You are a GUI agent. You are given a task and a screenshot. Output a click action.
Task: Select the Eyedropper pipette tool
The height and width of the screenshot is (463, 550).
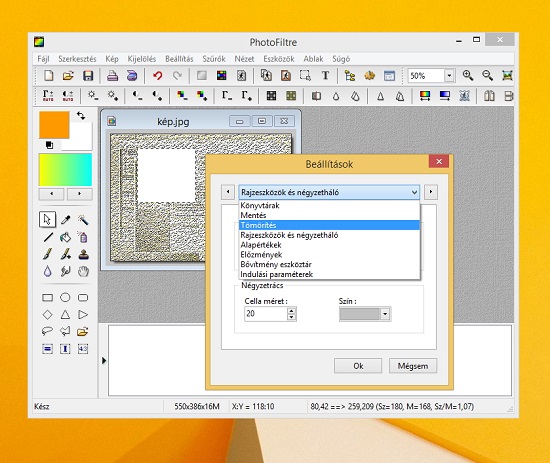tap(65, 220)
